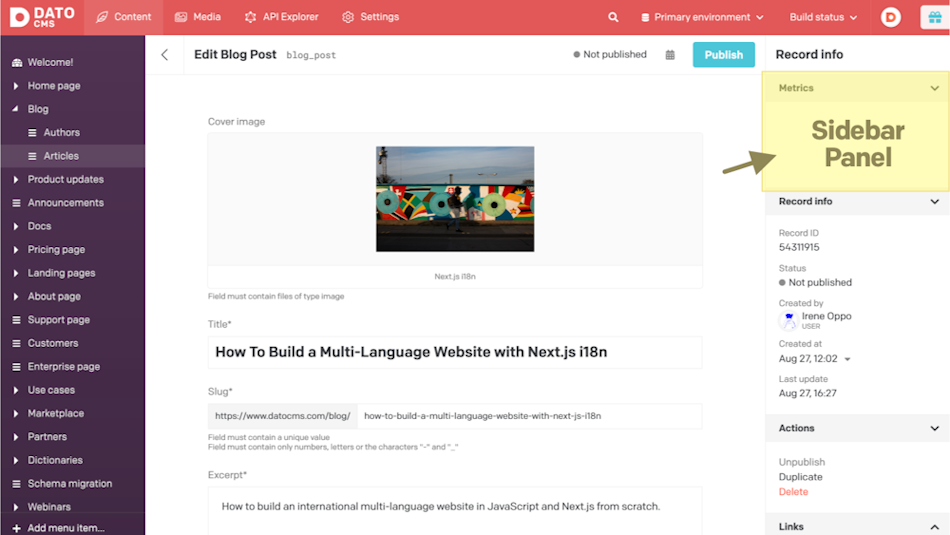Open the Settings tab
The image size is (950, 535).
coord(371,17)
